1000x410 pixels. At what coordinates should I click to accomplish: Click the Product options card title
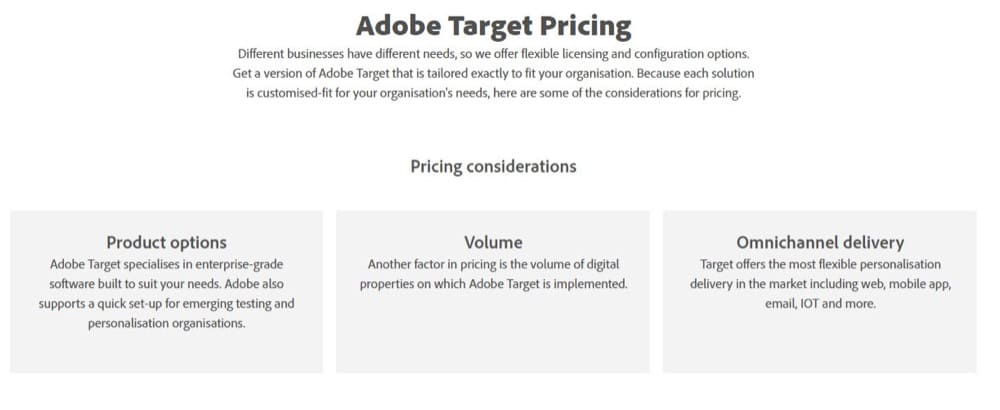(x=166, y=242)
